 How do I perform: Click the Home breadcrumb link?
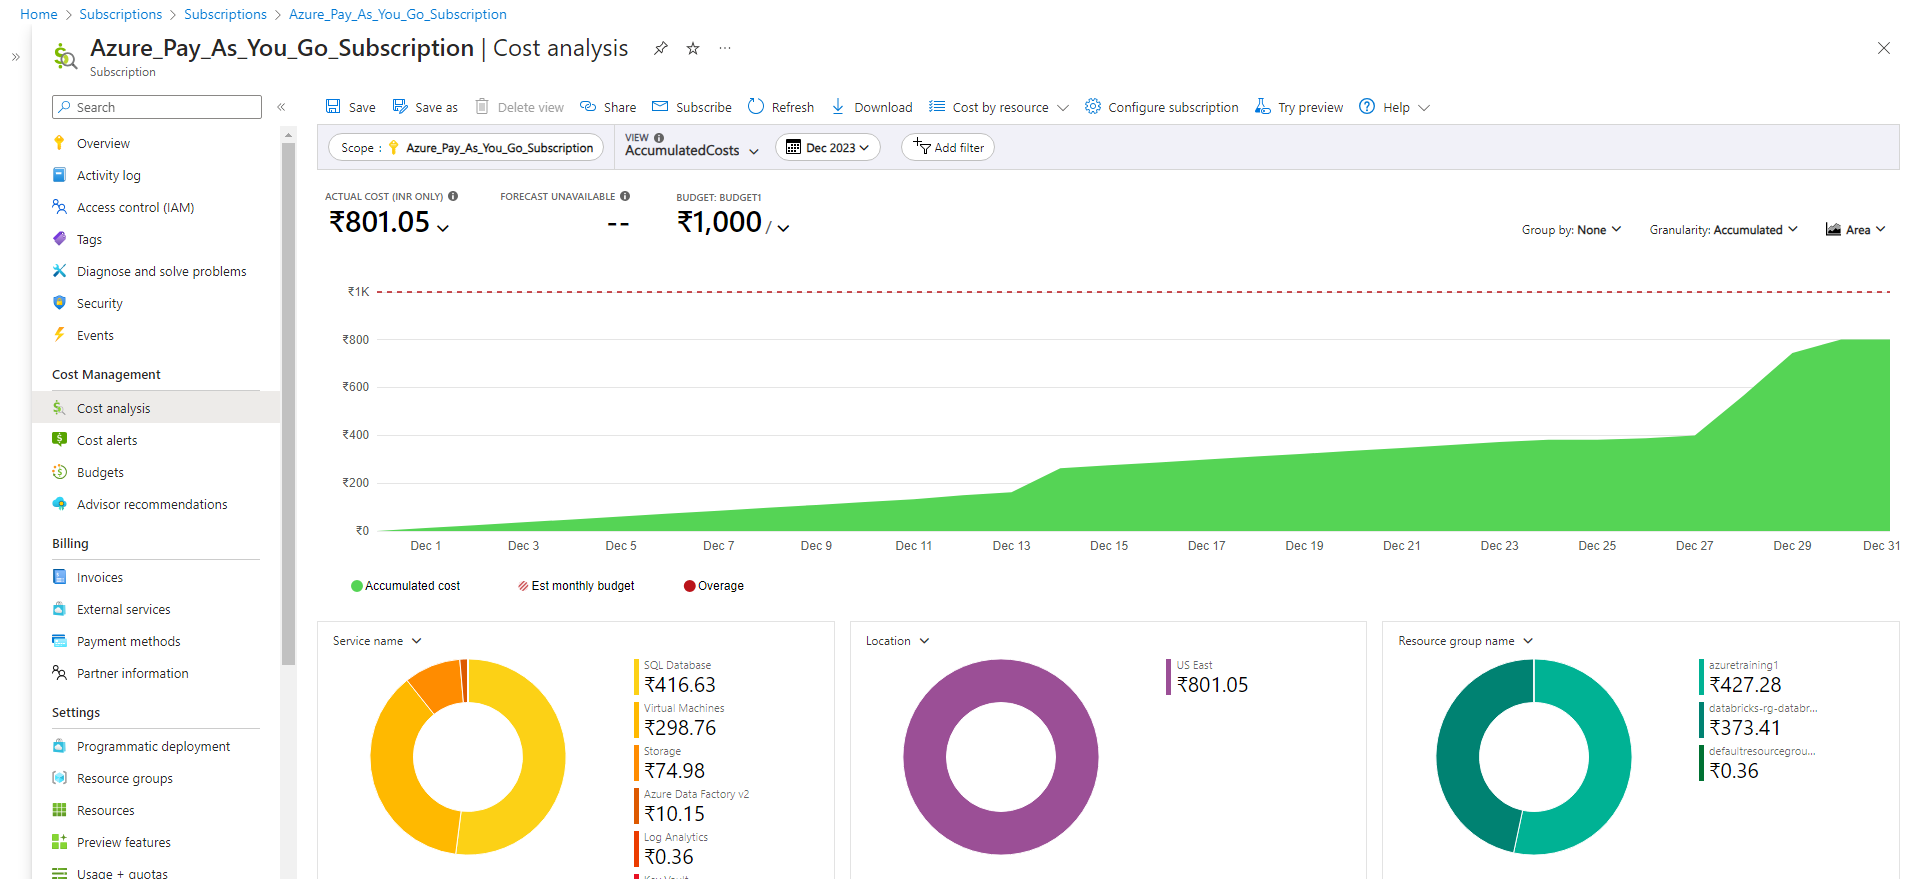pos(39,14)
